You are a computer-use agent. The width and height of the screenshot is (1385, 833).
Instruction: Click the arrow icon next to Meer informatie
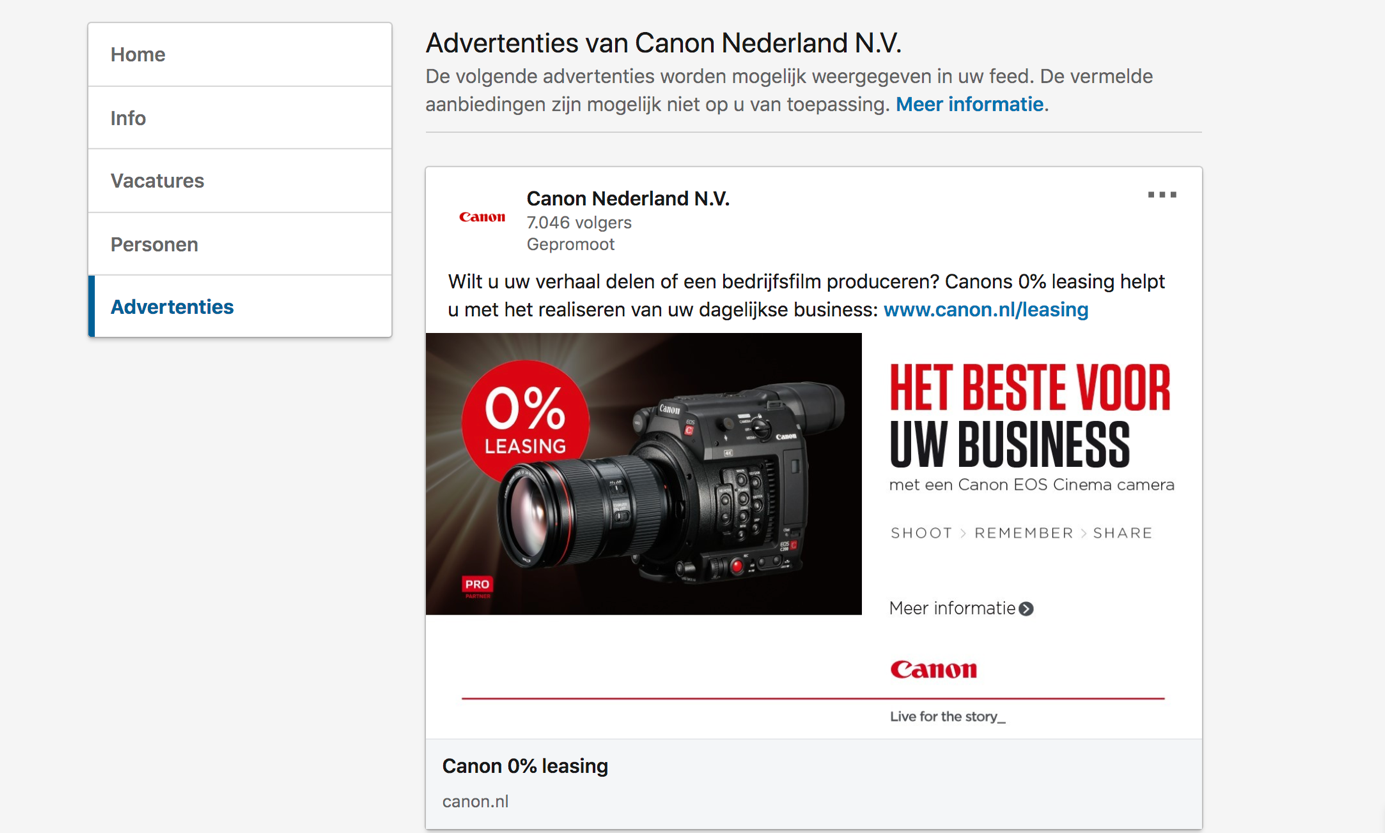tap(1026, 609)
